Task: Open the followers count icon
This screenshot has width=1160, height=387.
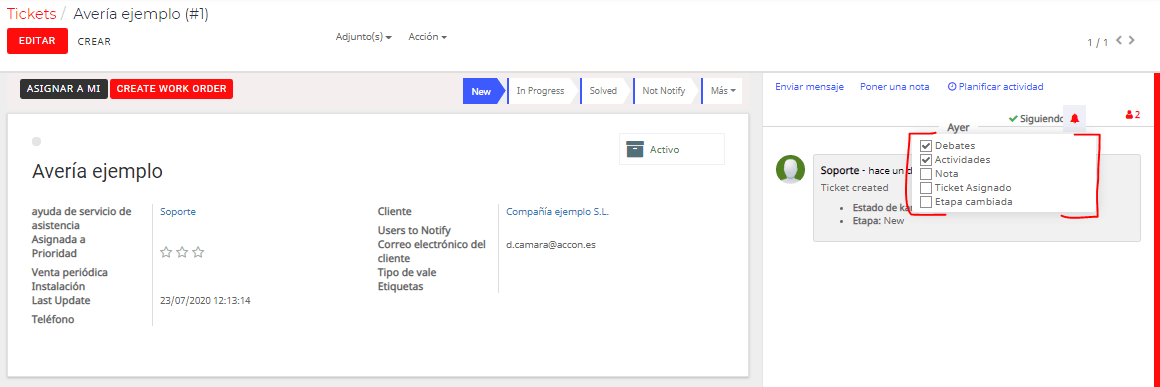Action: tap(1133, 115)
